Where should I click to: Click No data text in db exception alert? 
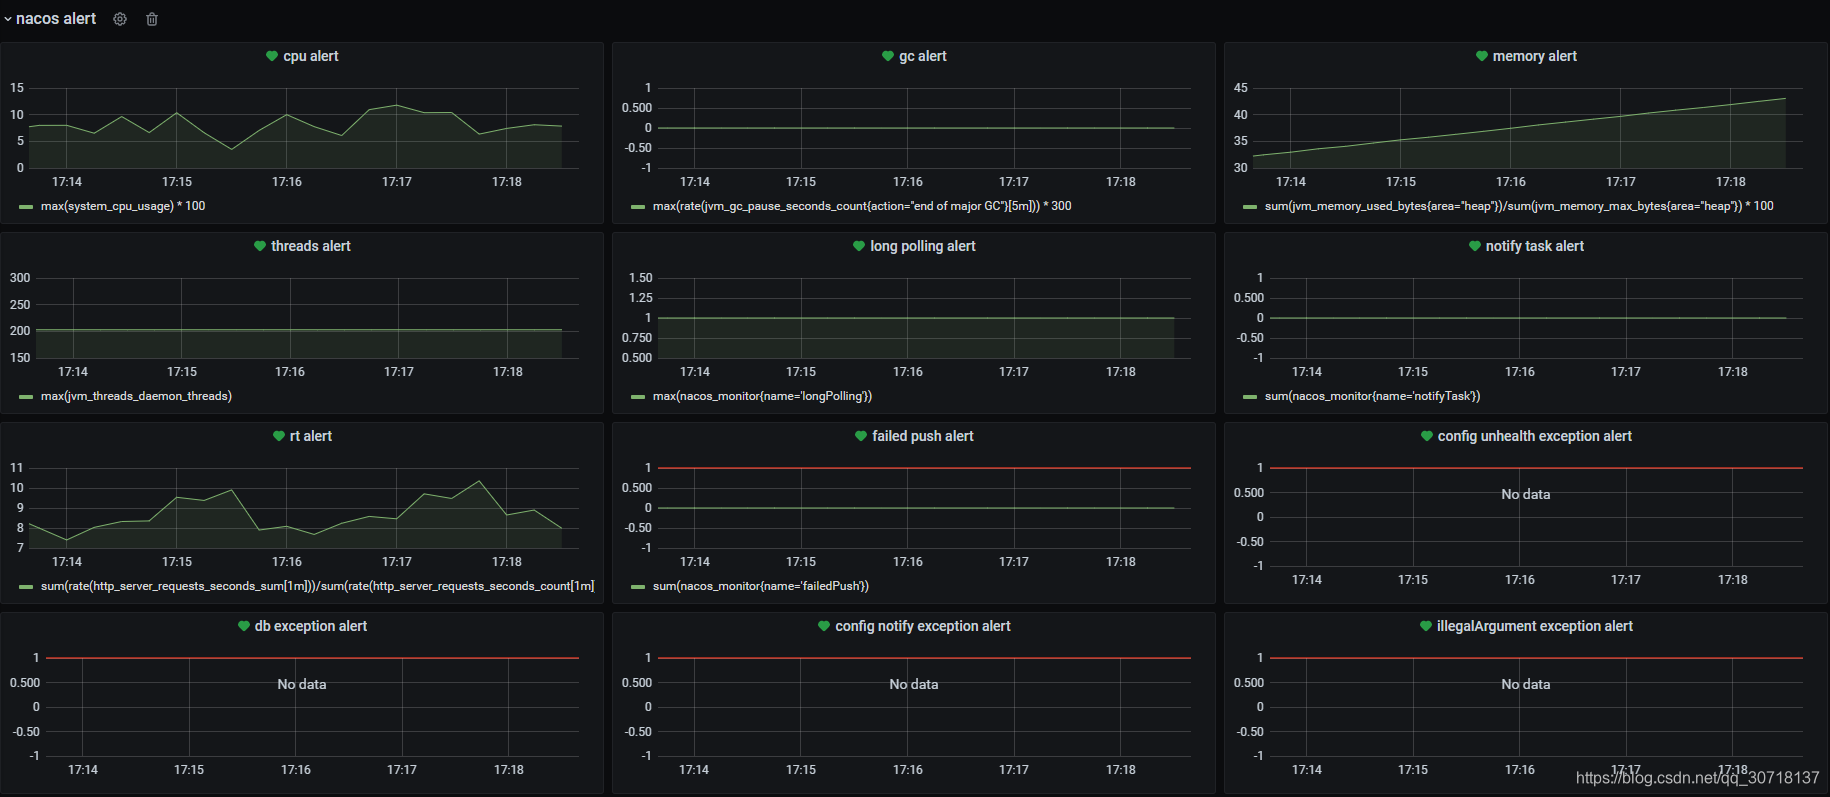(x=302, y=684)
